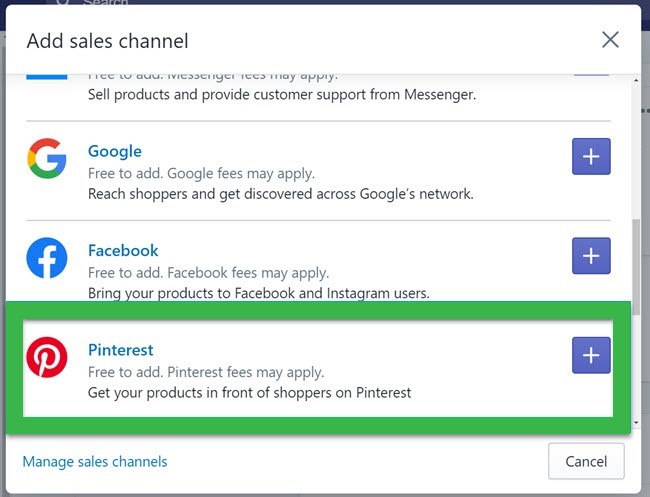Screen dimensions: 650x497
Task: Close the Add sales channel dialog
Action: [x=610, y=40]
